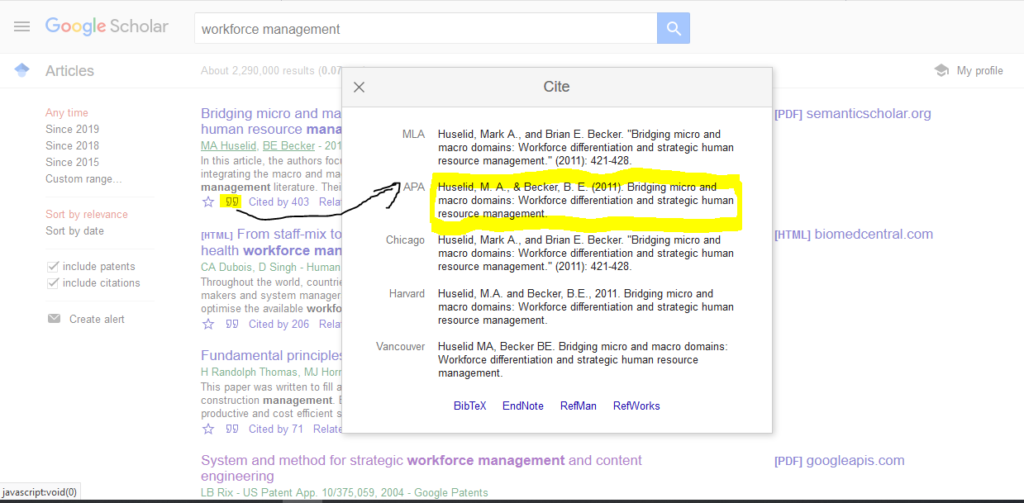Viewport: 1024px width, 503px height.
Task: Click the Articles graduation cap icon
Action: [x=22, y=71]
